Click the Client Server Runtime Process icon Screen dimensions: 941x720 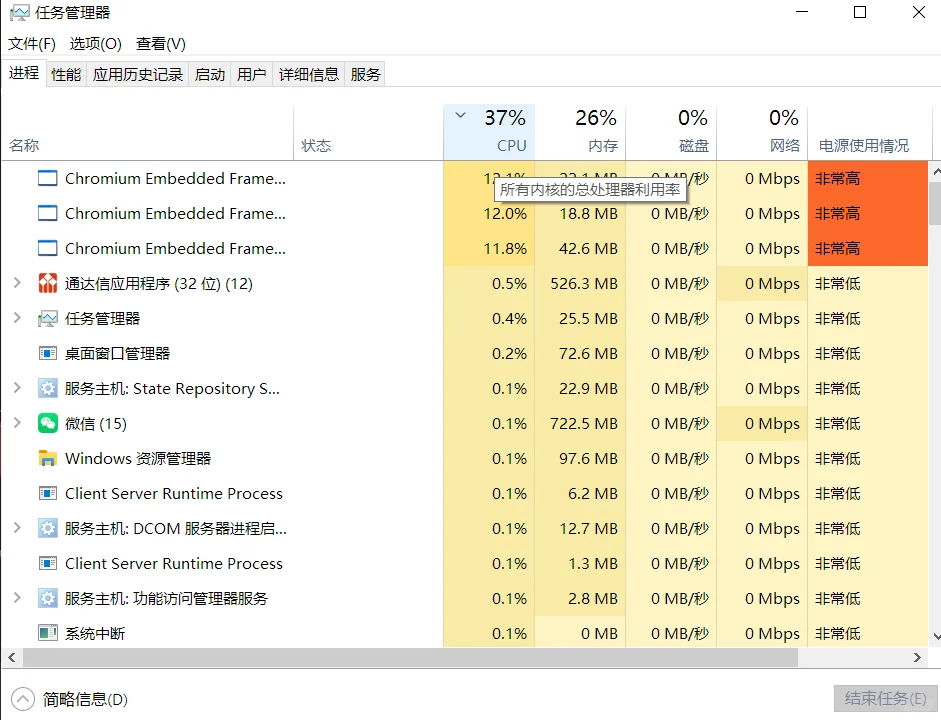tap(47, 493)
